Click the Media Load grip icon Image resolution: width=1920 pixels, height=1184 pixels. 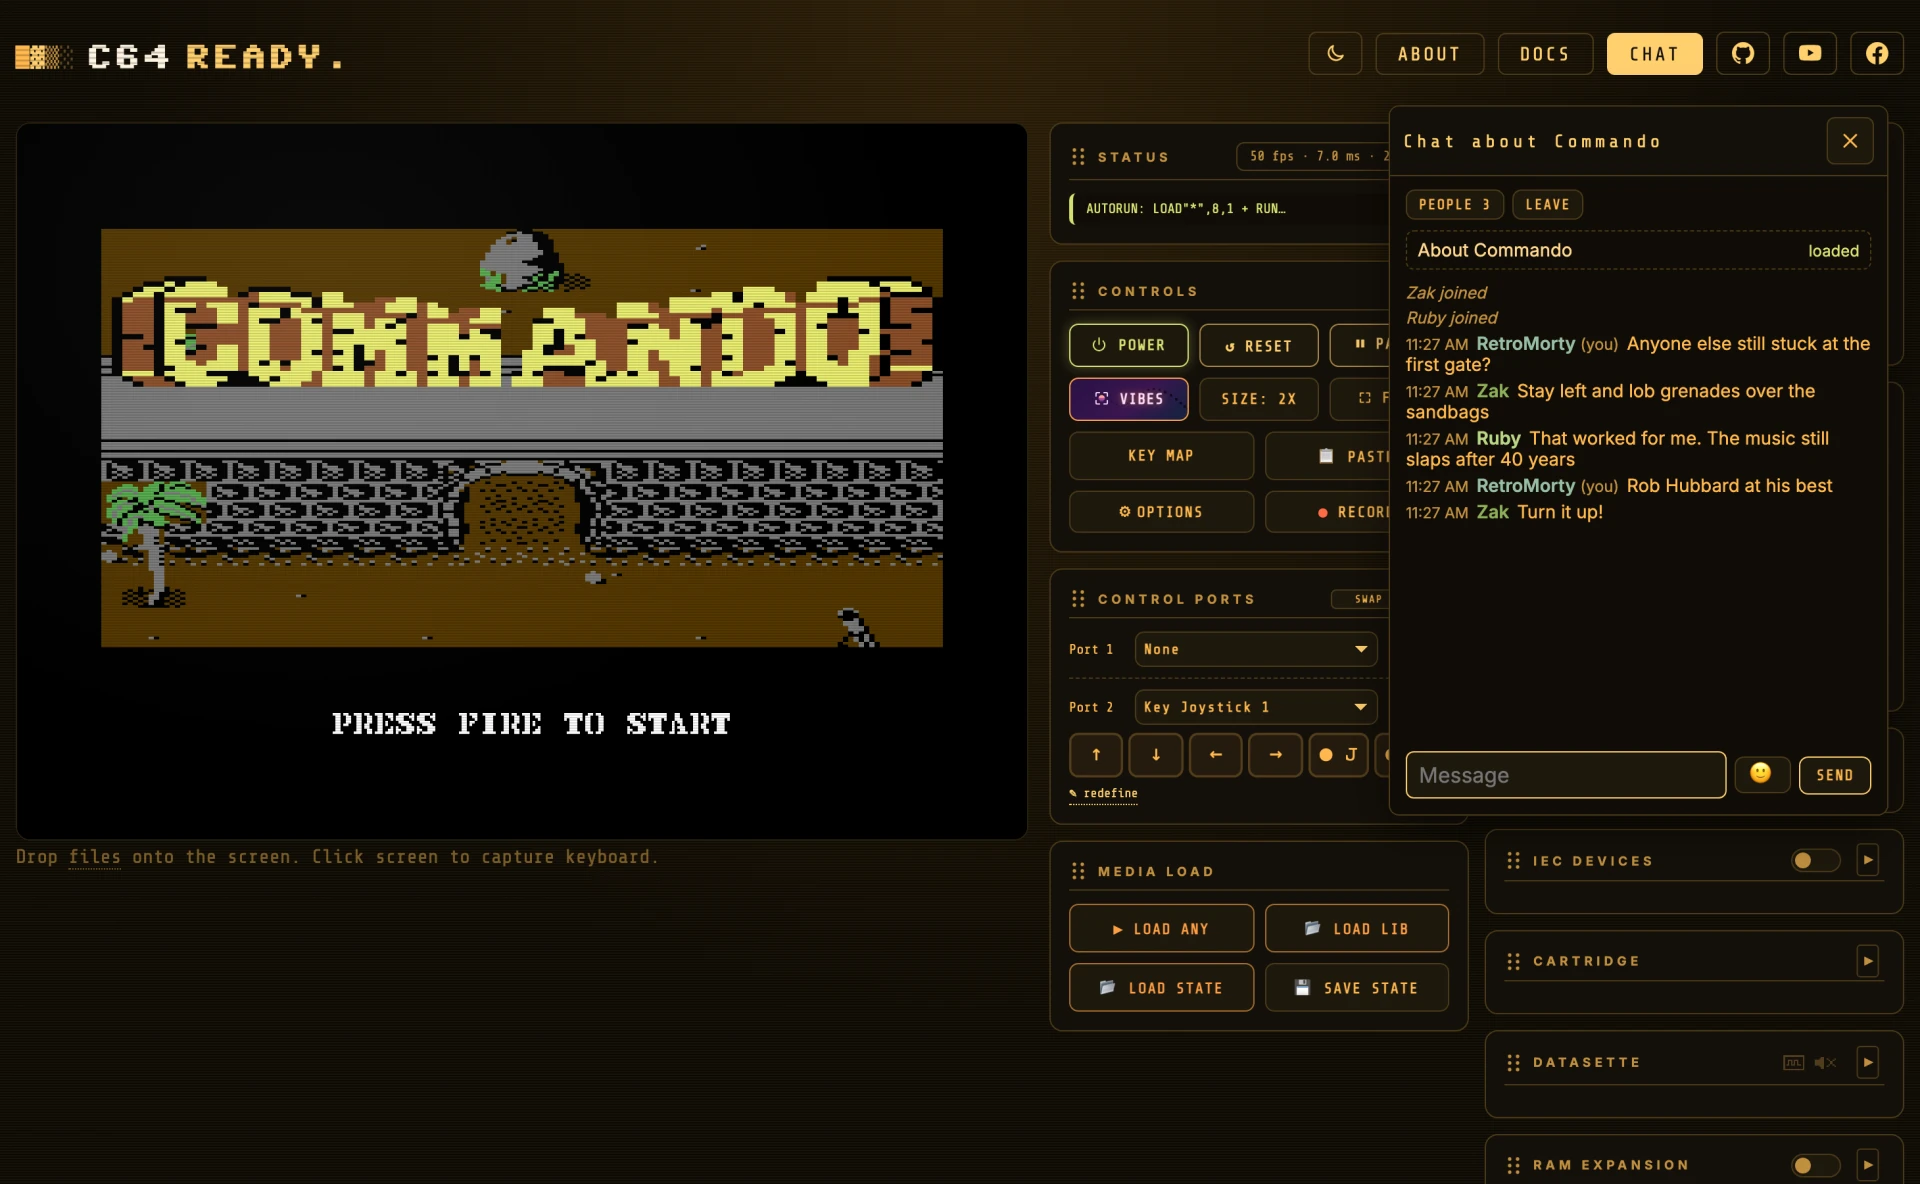1078,871
